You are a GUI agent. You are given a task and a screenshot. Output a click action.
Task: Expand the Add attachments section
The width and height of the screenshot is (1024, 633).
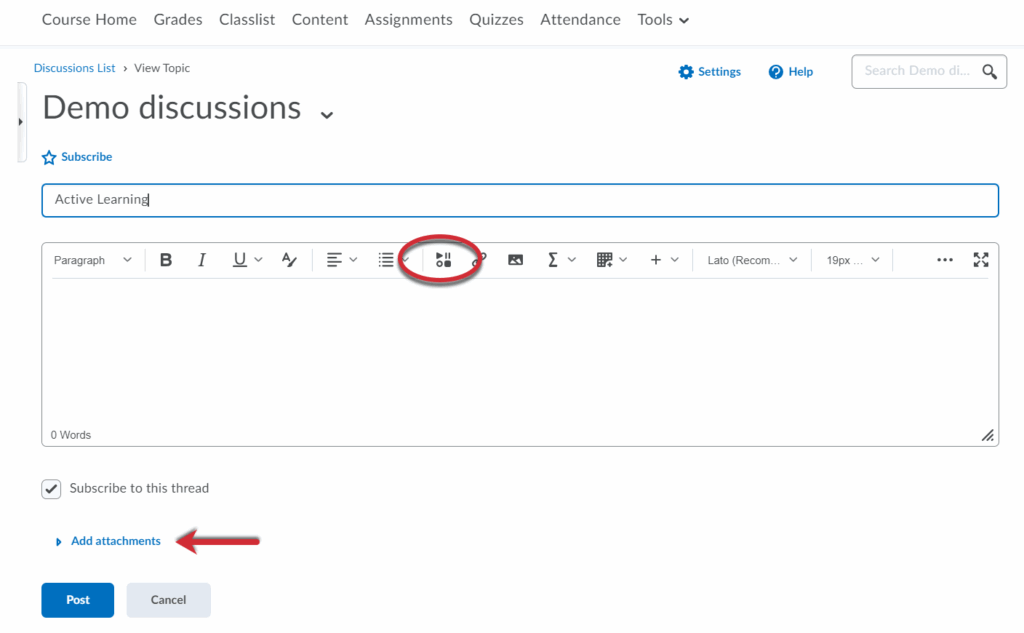[x=115, y=541]
